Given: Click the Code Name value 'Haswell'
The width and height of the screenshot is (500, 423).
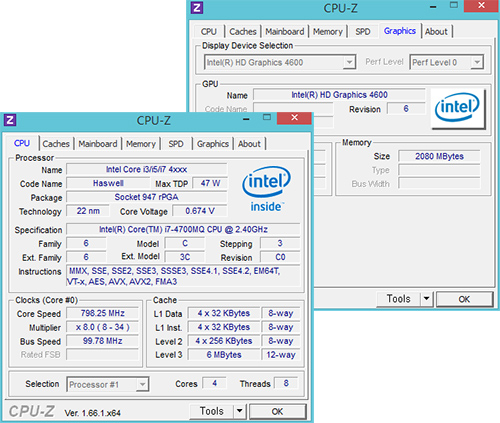Looking at the screenshot, I should click(108, 183).
